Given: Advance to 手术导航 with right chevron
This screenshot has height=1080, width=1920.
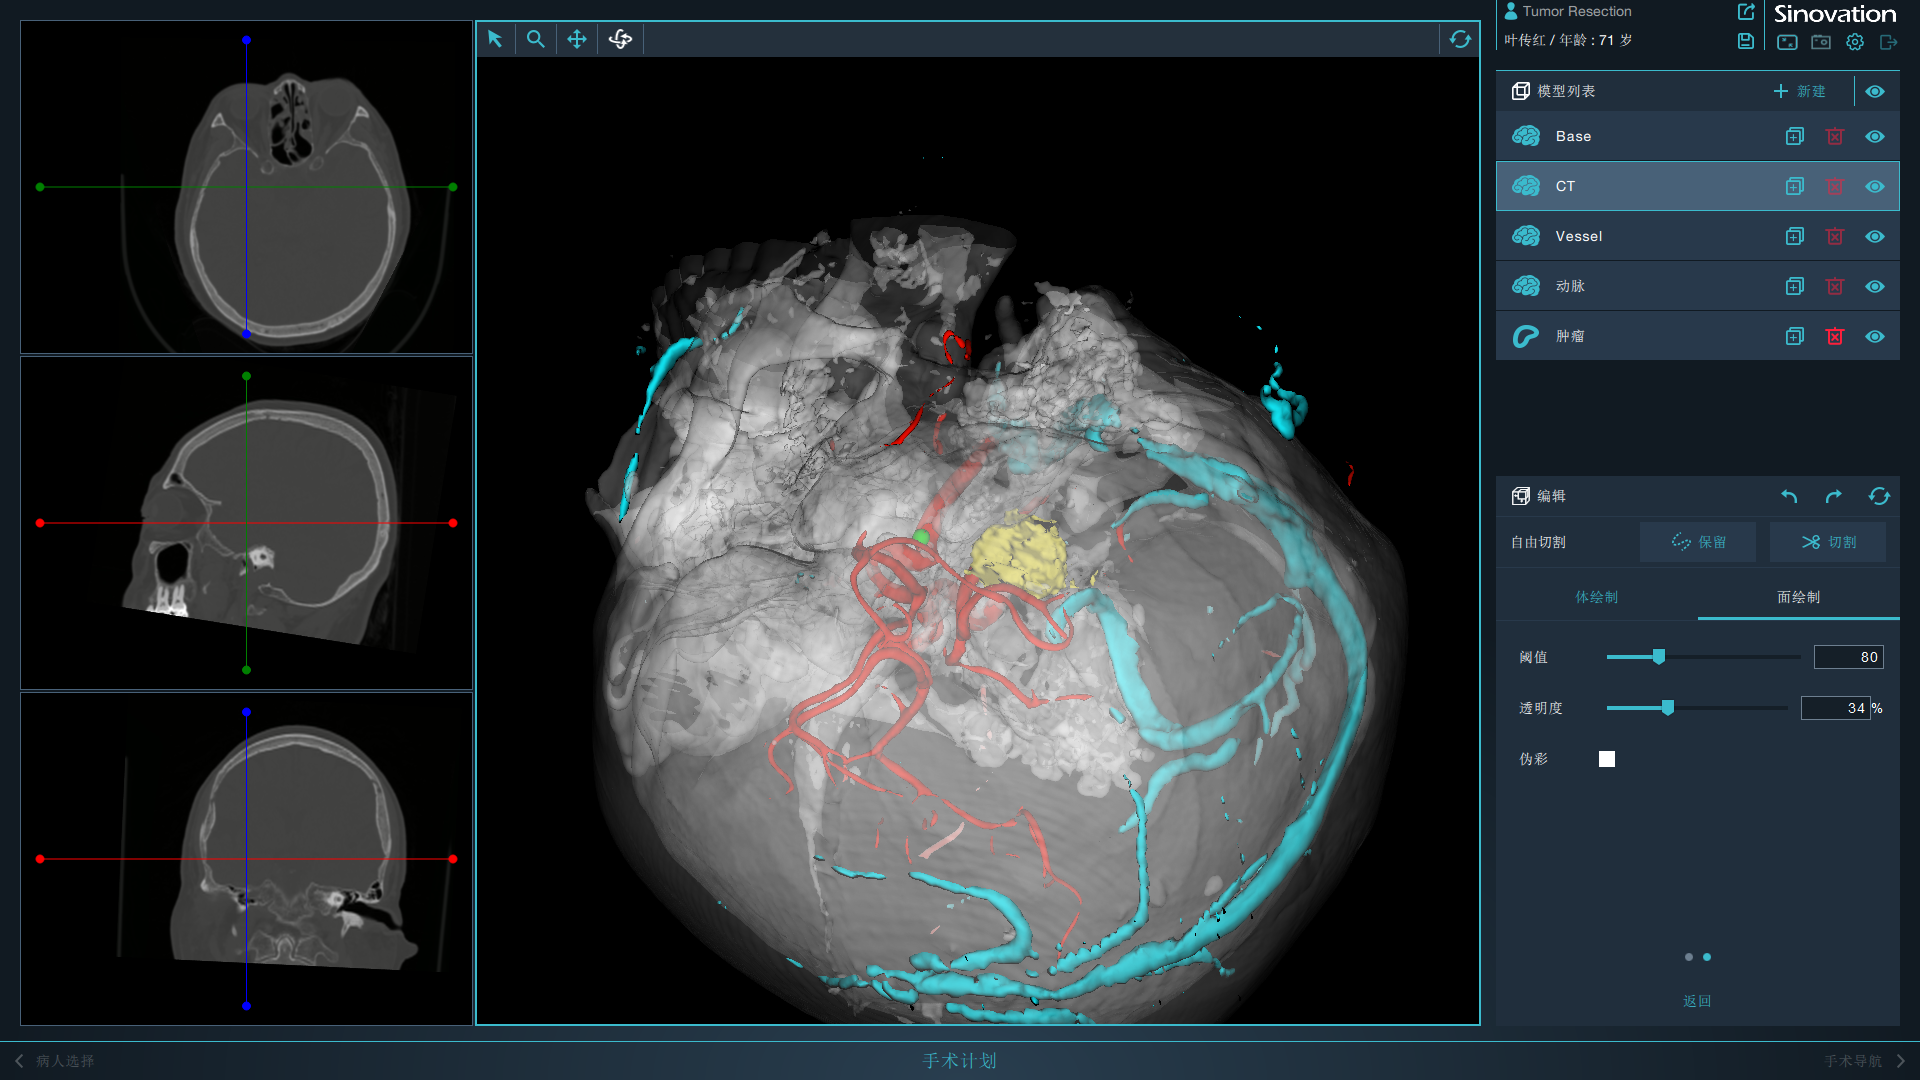Looking at the screenshot, I should pyautogui.click(x=1901, y=1061).
